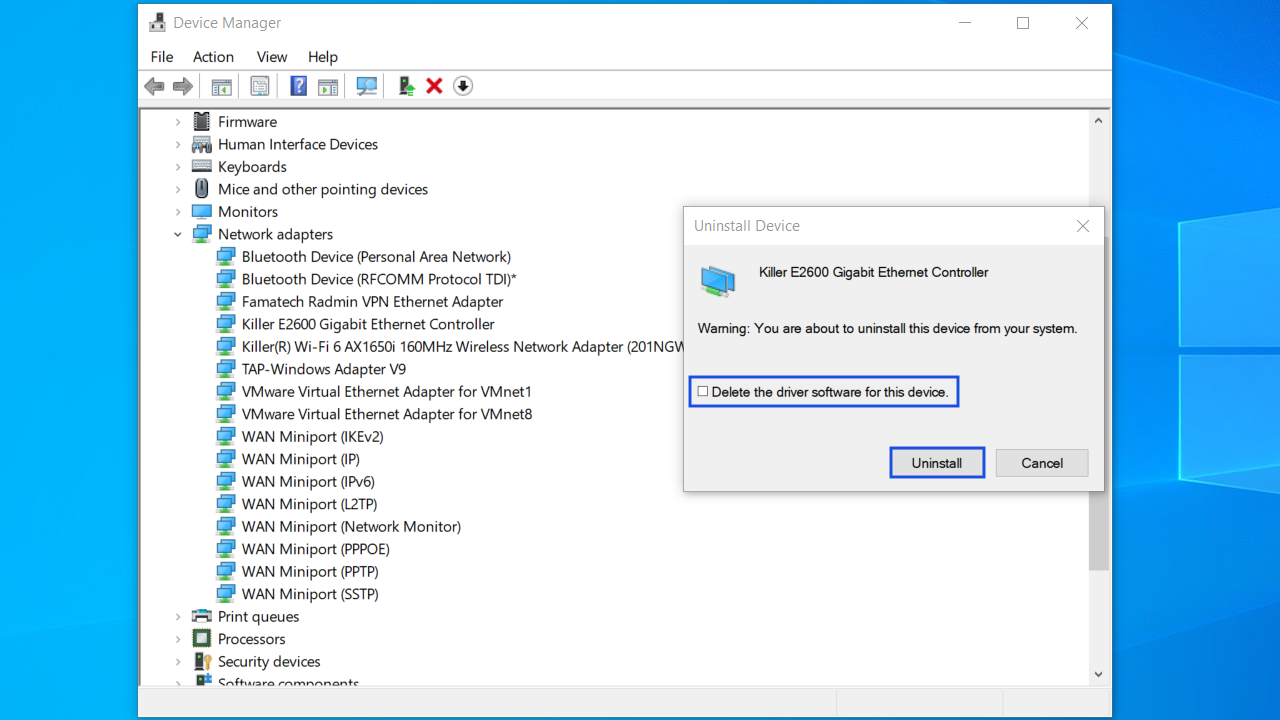Collapse the Network adapters category

178,234
